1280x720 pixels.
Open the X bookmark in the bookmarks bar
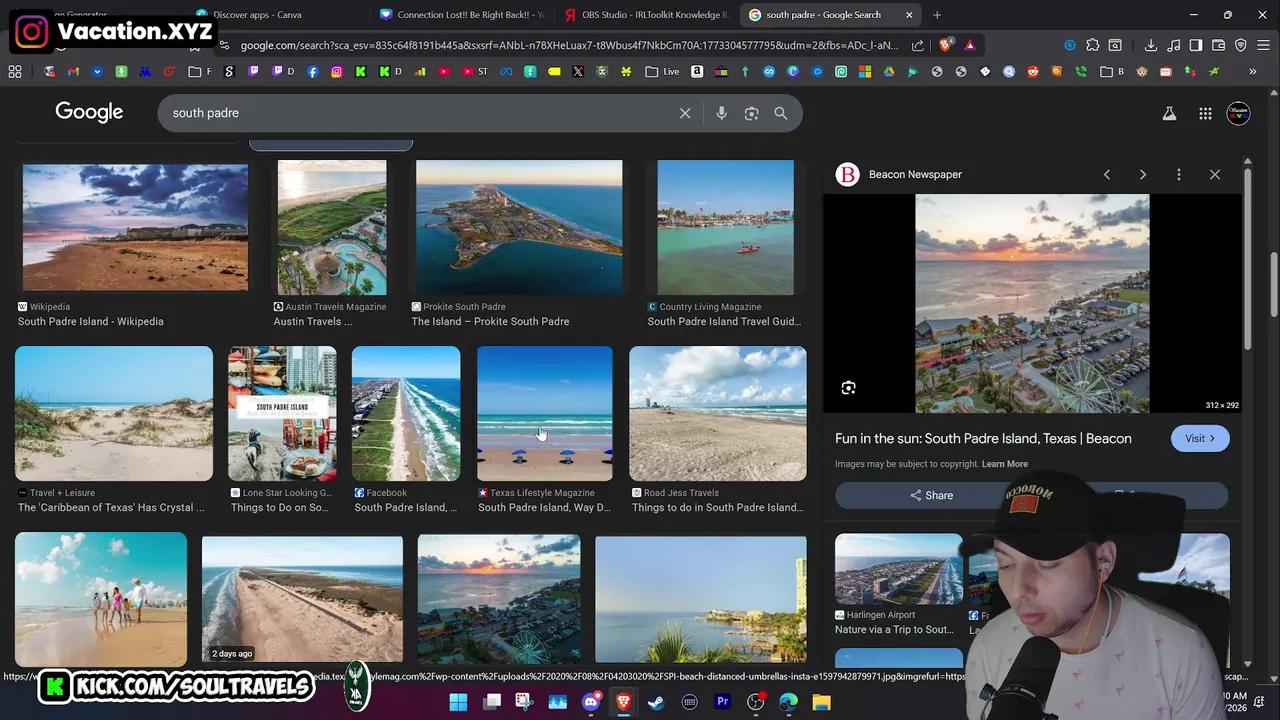(578, 72)
